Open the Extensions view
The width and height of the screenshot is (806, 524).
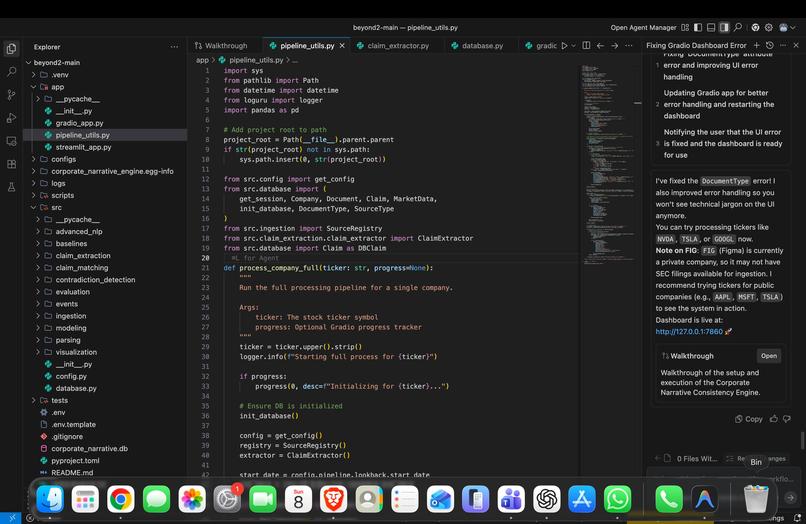[x=11, y=164]
